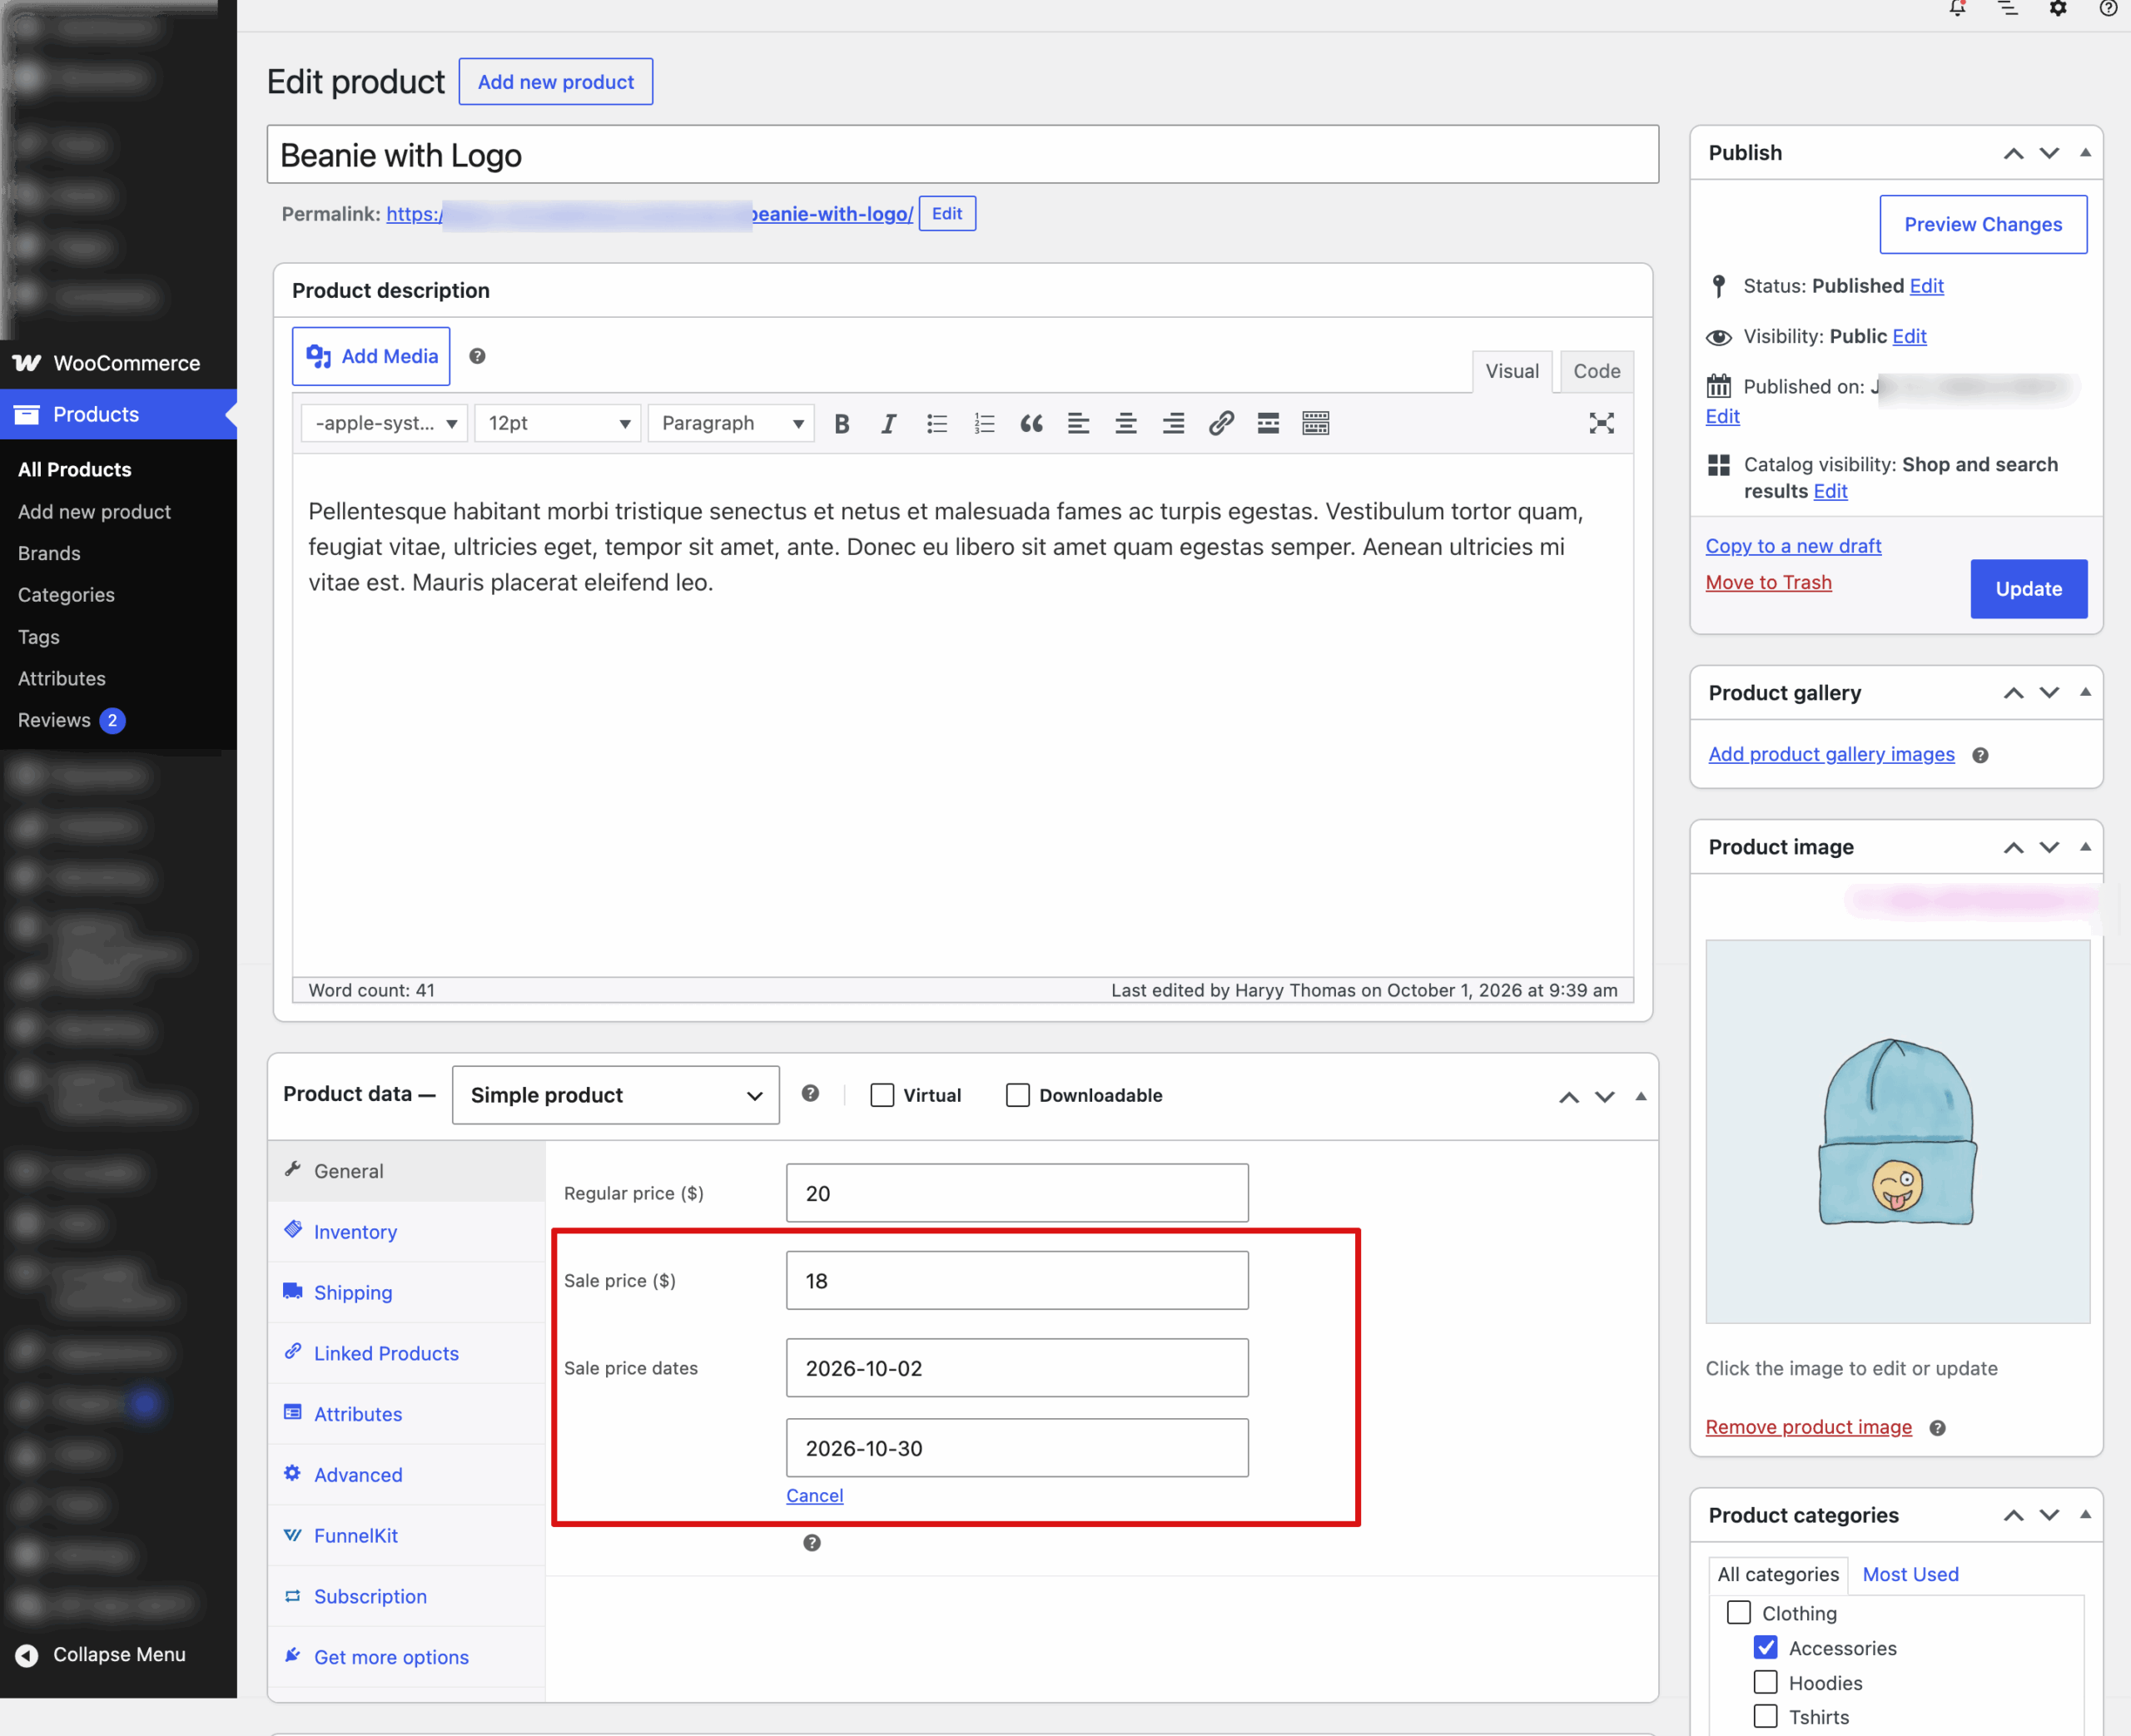This screenshot has width=2131, height=1736.
Task: Click Preview Changes button
Action: [1983, 225]
